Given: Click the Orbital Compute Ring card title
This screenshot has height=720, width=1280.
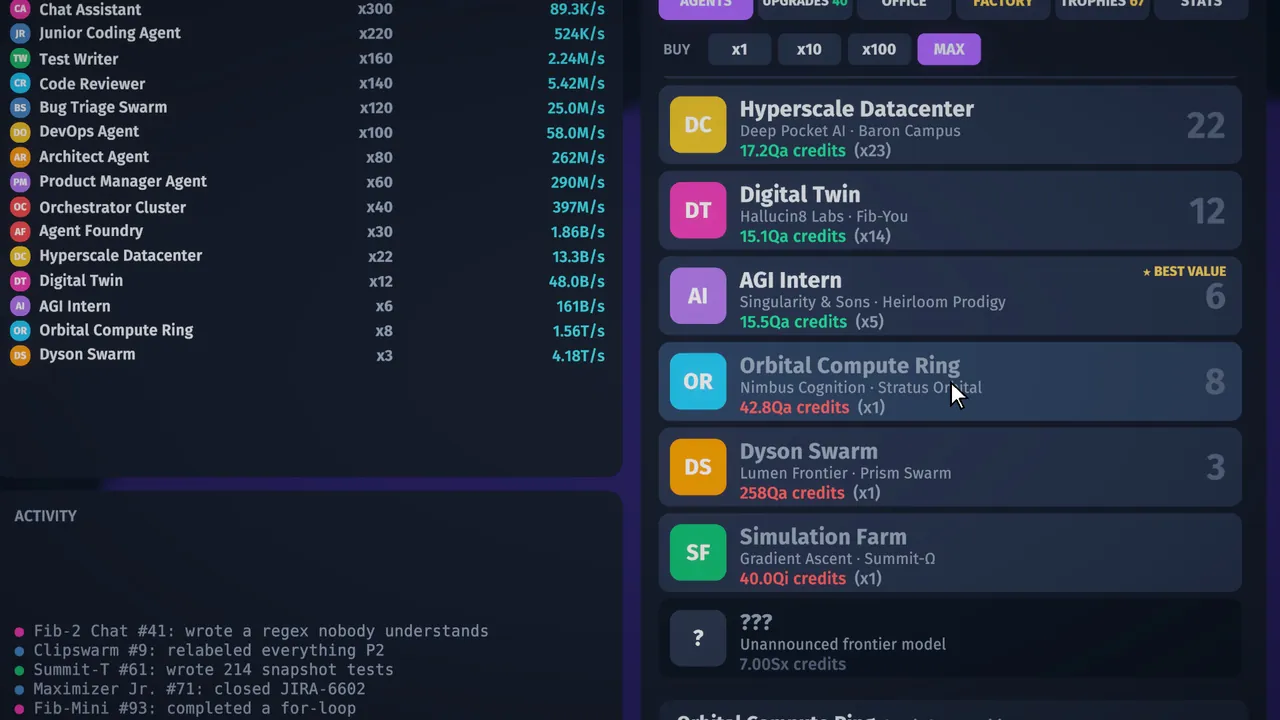Looking at the screenshot, I should 849,366.
